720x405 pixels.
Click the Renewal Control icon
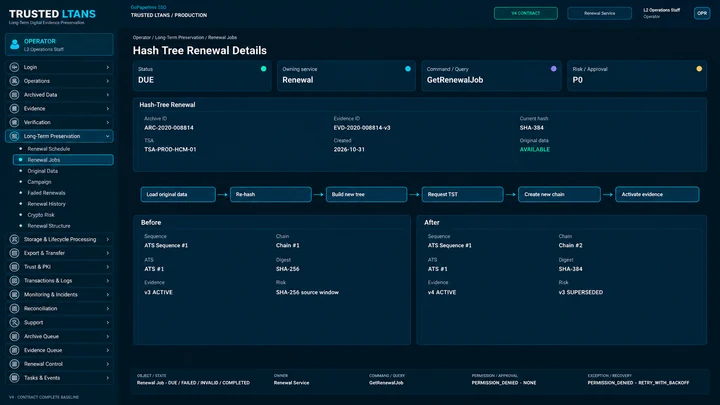(14, 364)
